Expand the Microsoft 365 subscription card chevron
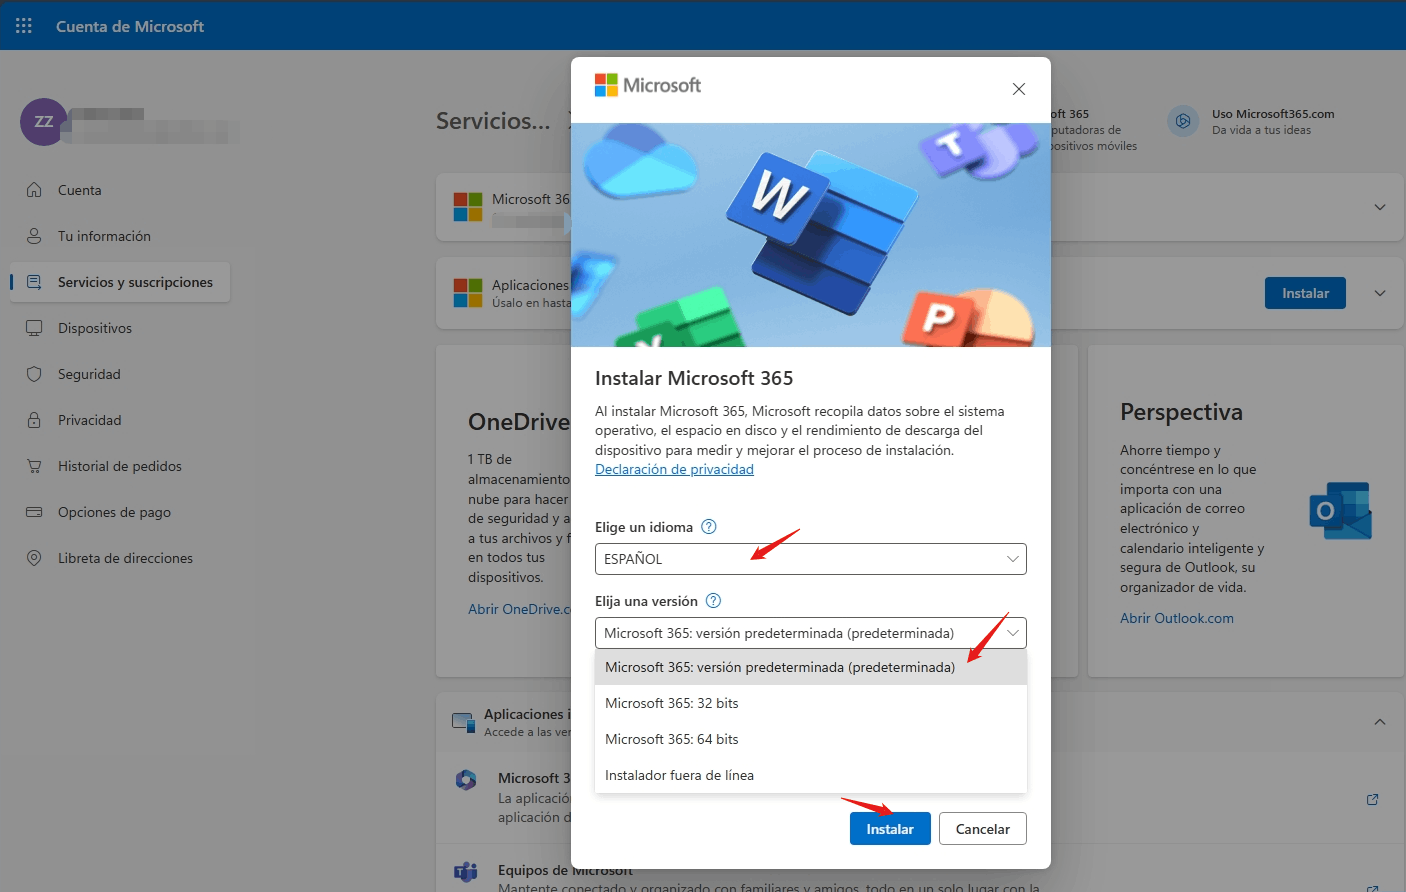Screen dimensions: 1406x892 (1380, 207)
